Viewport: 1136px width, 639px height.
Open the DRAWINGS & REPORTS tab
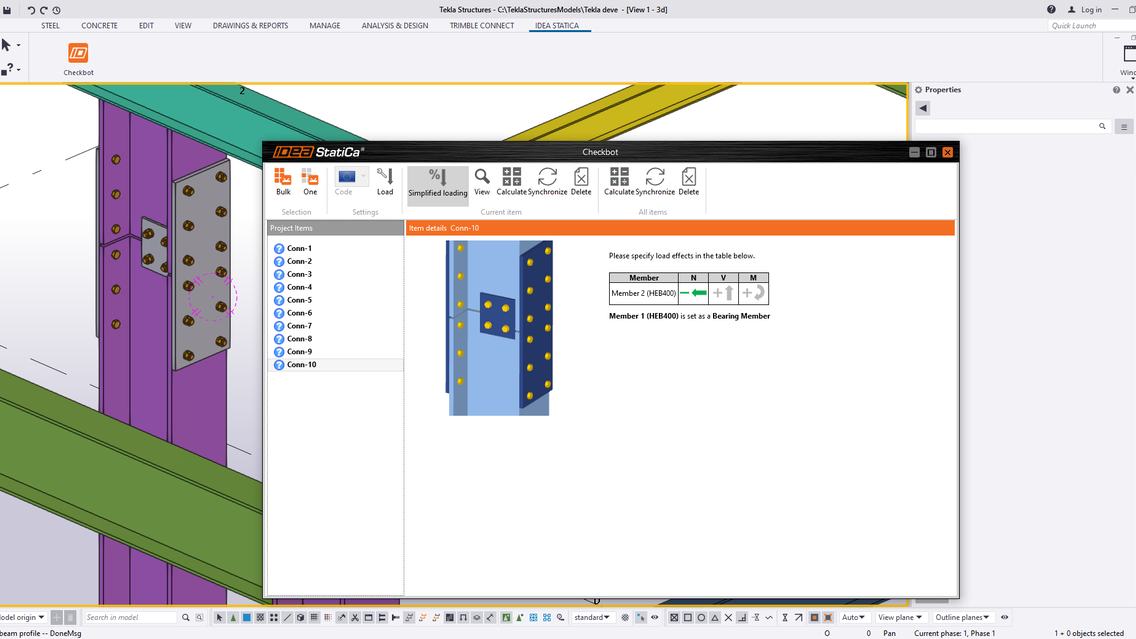click(x=250, y=25)
